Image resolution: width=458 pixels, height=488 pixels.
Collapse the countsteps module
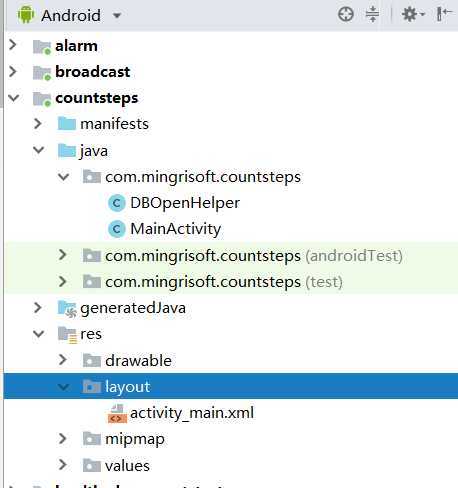(x=14, y=98)
